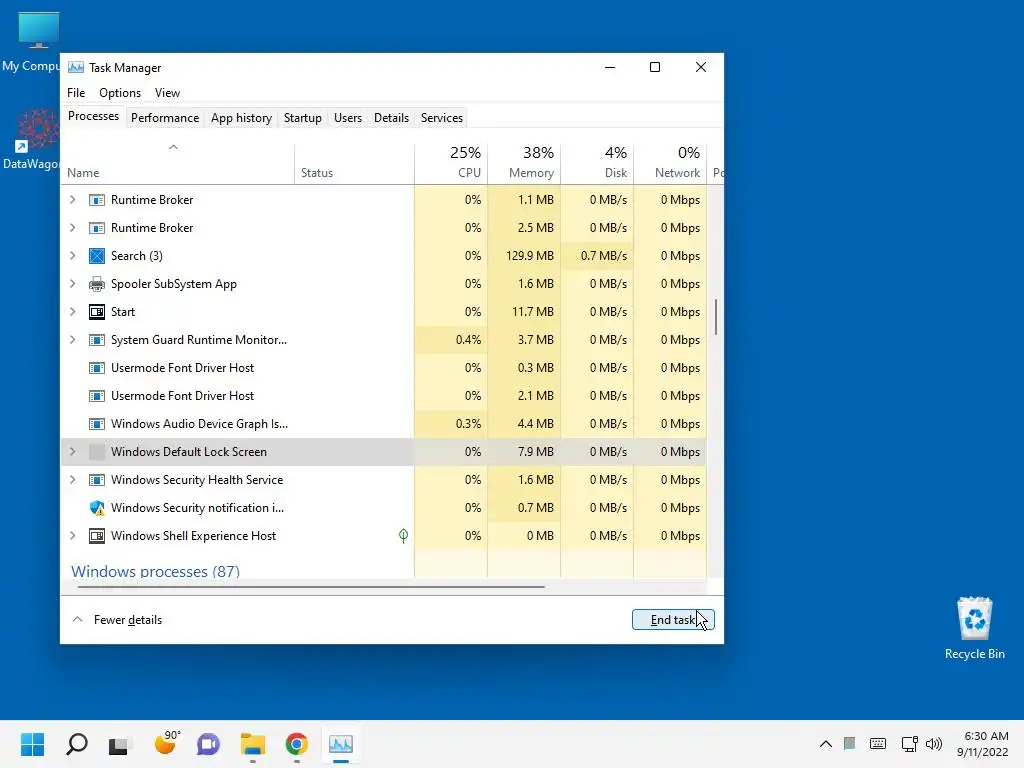This screenshot has width=1024, height=768.
Task: Expand the second Runtime Broker row
Action: pos(72,228)
